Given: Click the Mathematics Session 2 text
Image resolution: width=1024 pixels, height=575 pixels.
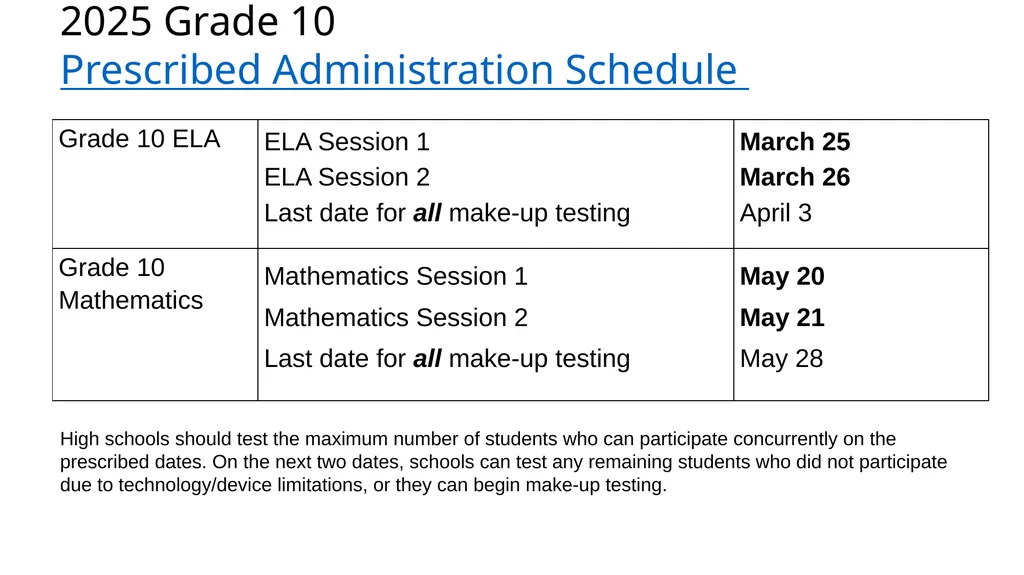Looking at the screenshot, I should (396, 318).
